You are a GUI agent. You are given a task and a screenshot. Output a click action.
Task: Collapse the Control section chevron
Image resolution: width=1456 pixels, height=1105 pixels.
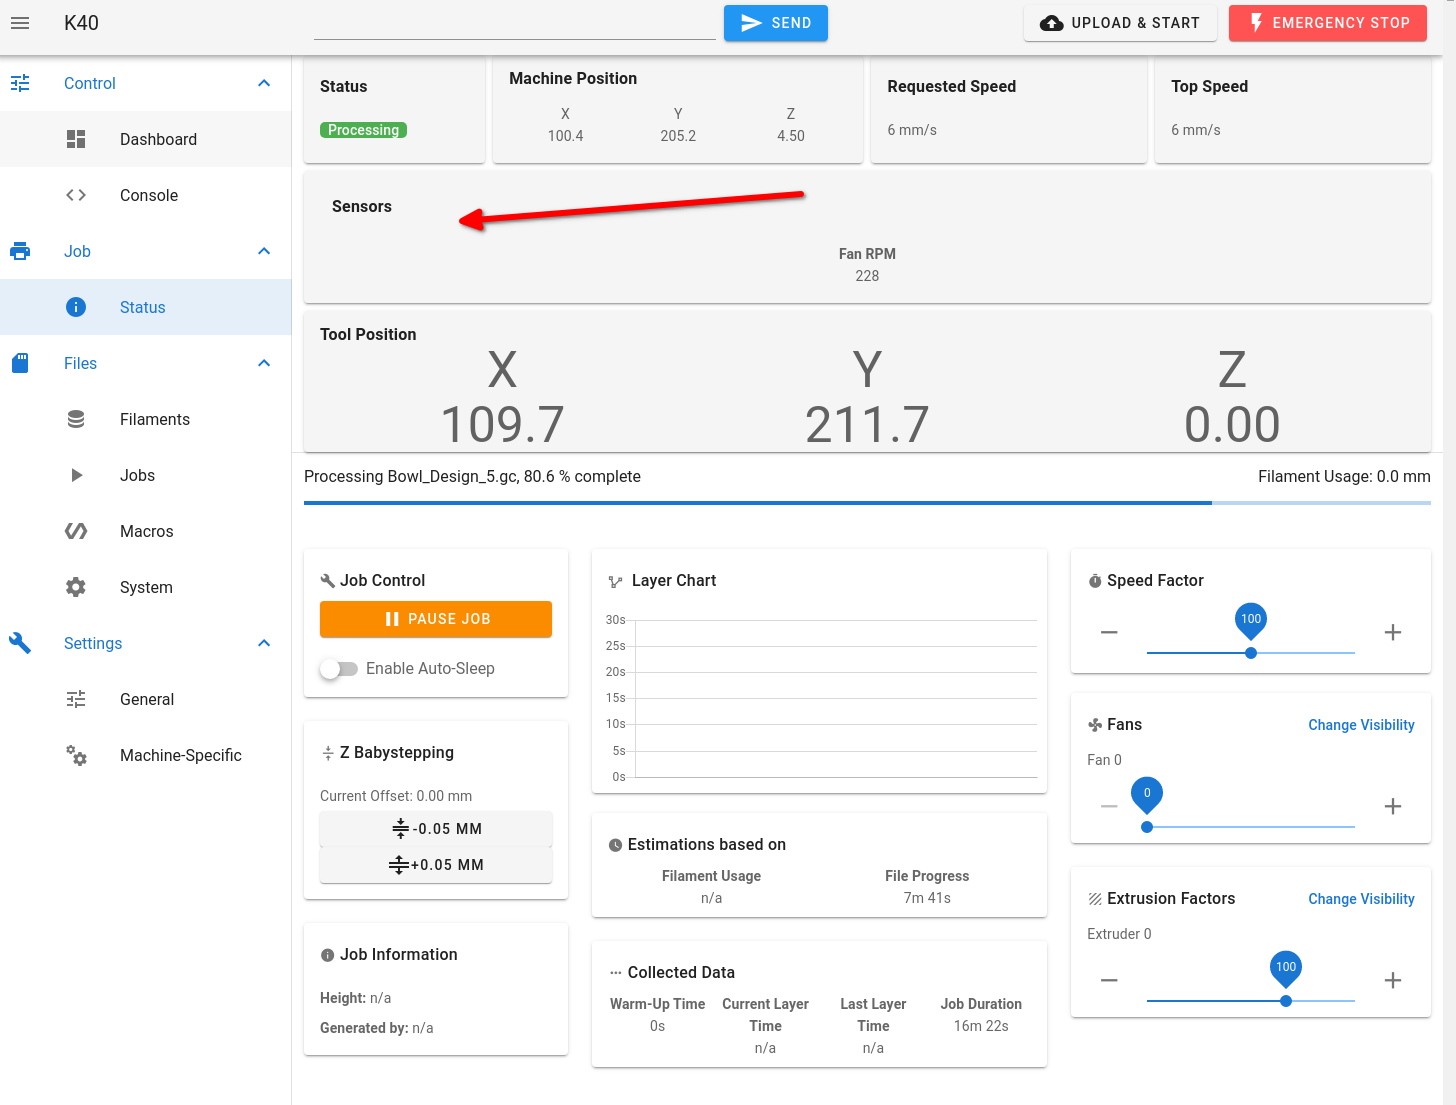point(264,83)
